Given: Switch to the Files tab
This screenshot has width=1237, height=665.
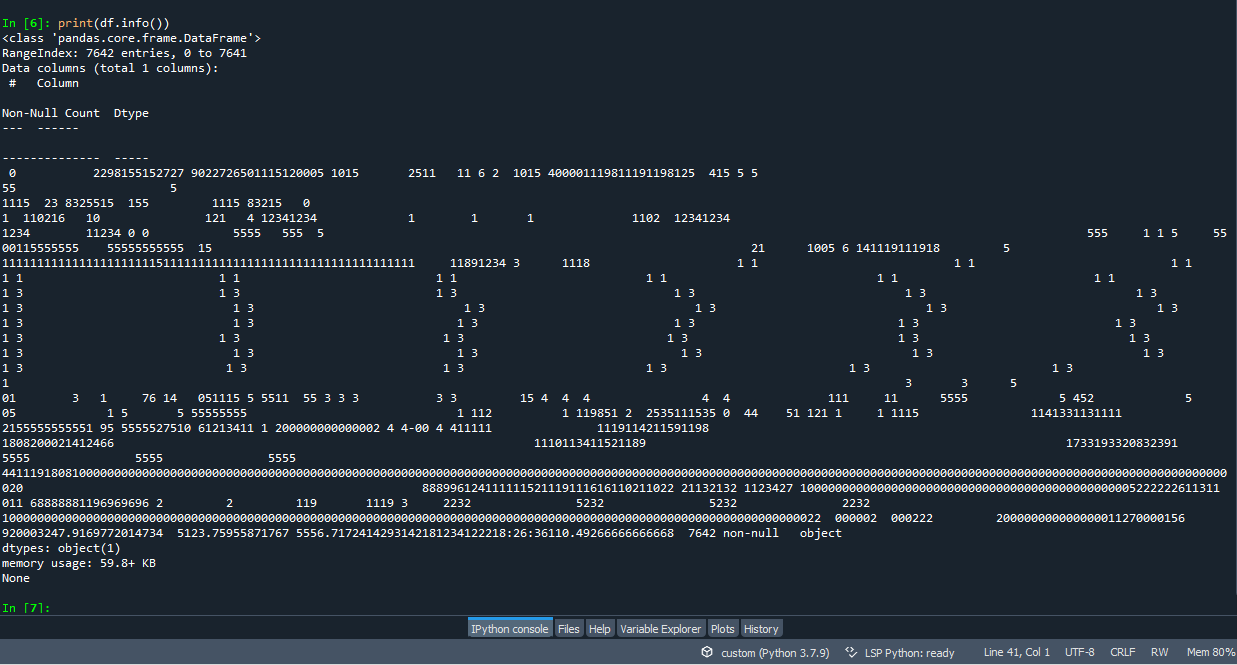Looking at the screenshot, I should [569, 628].
